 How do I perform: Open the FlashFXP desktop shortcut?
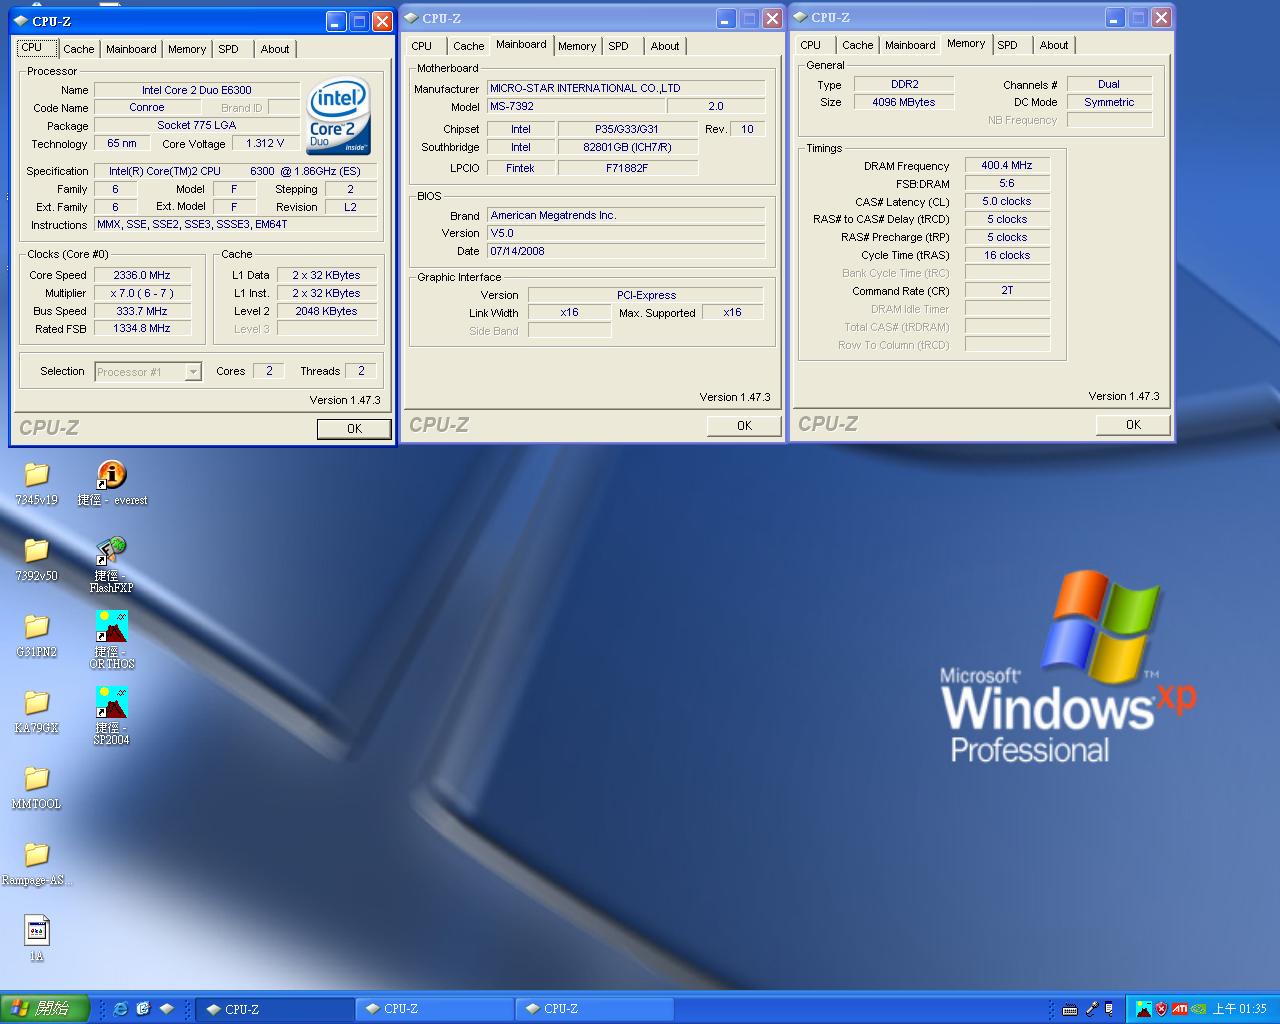pos(111,551)
